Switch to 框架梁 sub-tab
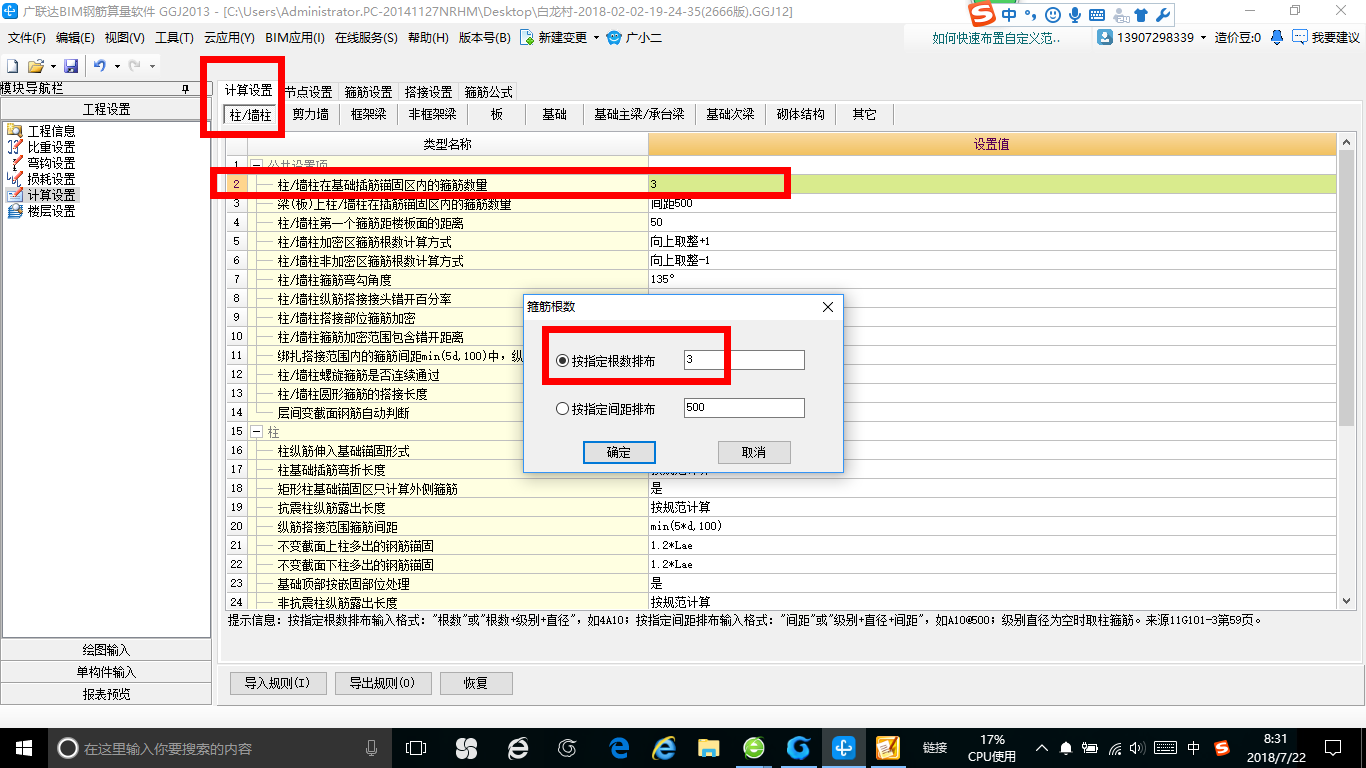 point(368,114)
